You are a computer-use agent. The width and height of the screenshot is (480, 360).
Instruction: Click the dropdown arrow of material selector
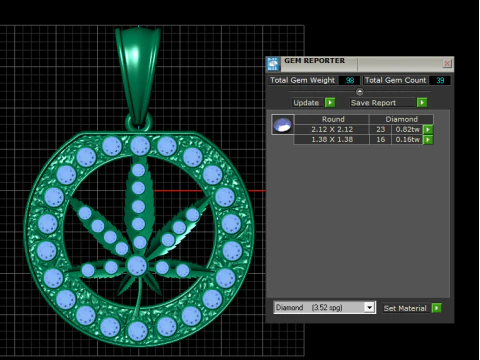[x=369, y=307]
